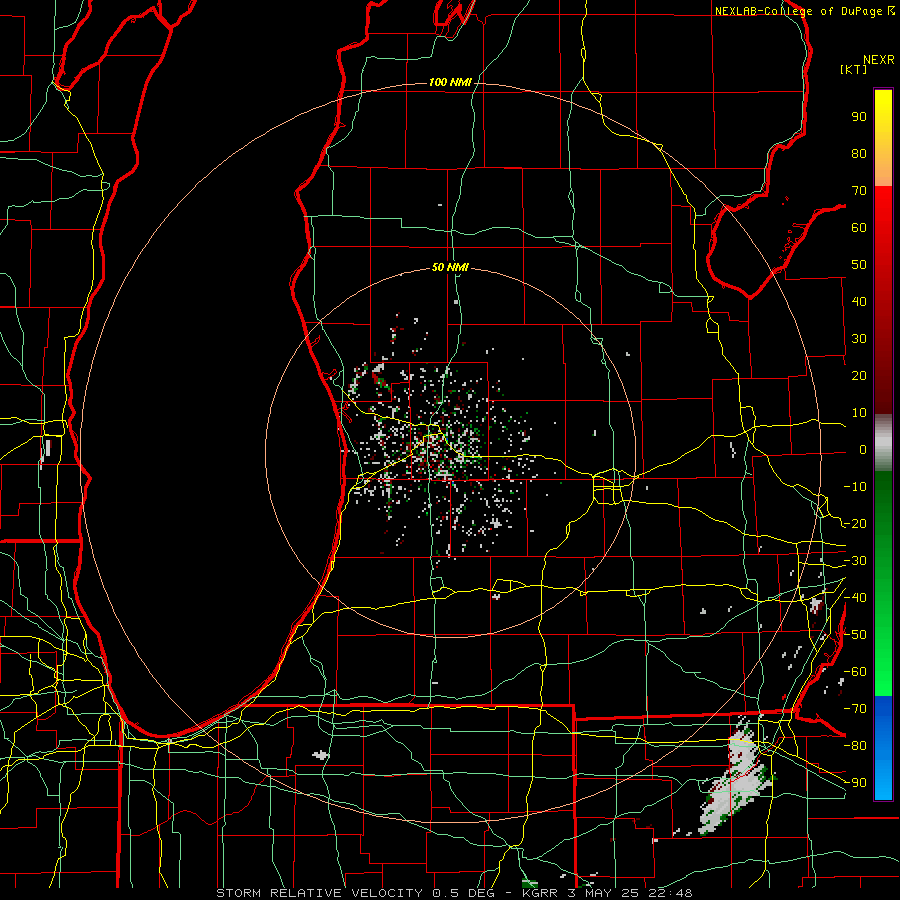The height and width of the screenshot is (900, 900).
Task: Pick the gray zero-velocity segment of the color bar
Action: [x=883, y=443]
